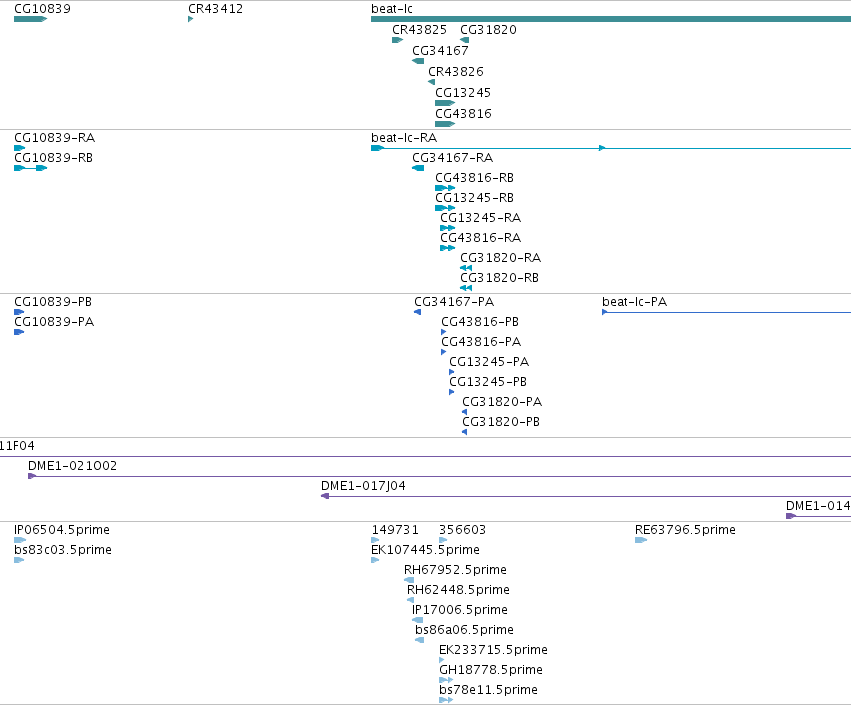This screenshot has height=705, width=851.
Task: Select the IP17006.5prime EST glyph
Action: pos(417,620)
